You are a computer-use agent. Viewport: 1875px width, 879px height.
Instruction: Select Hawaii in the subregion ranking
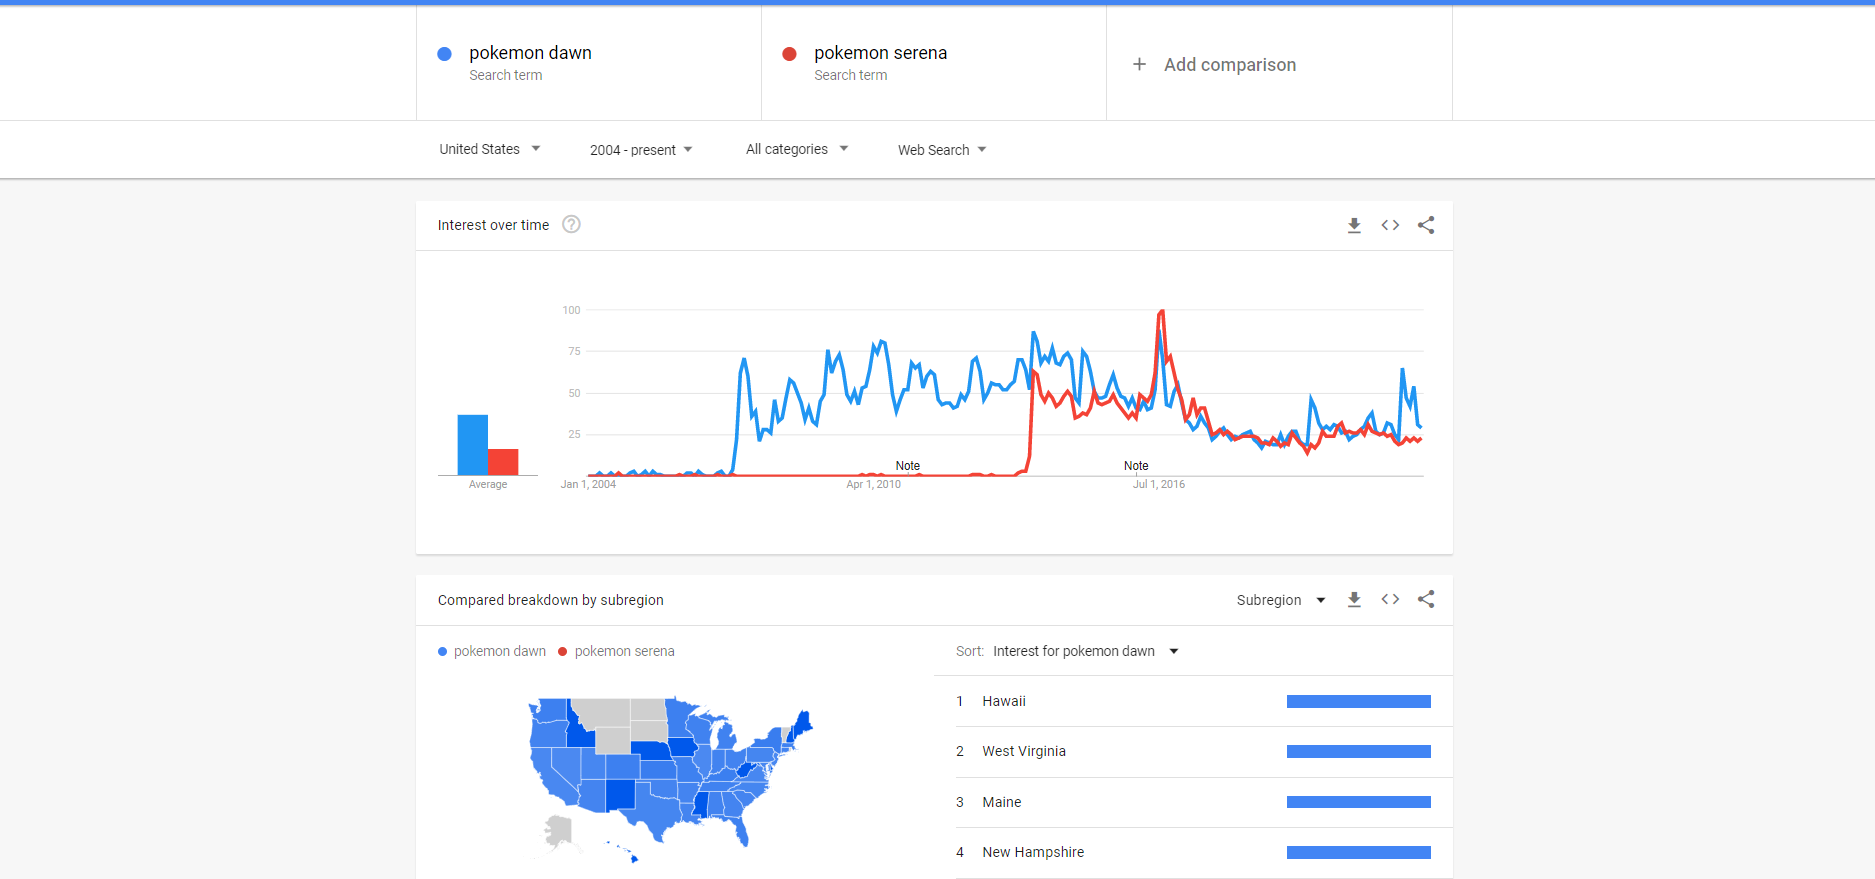tap(1004, 702)
